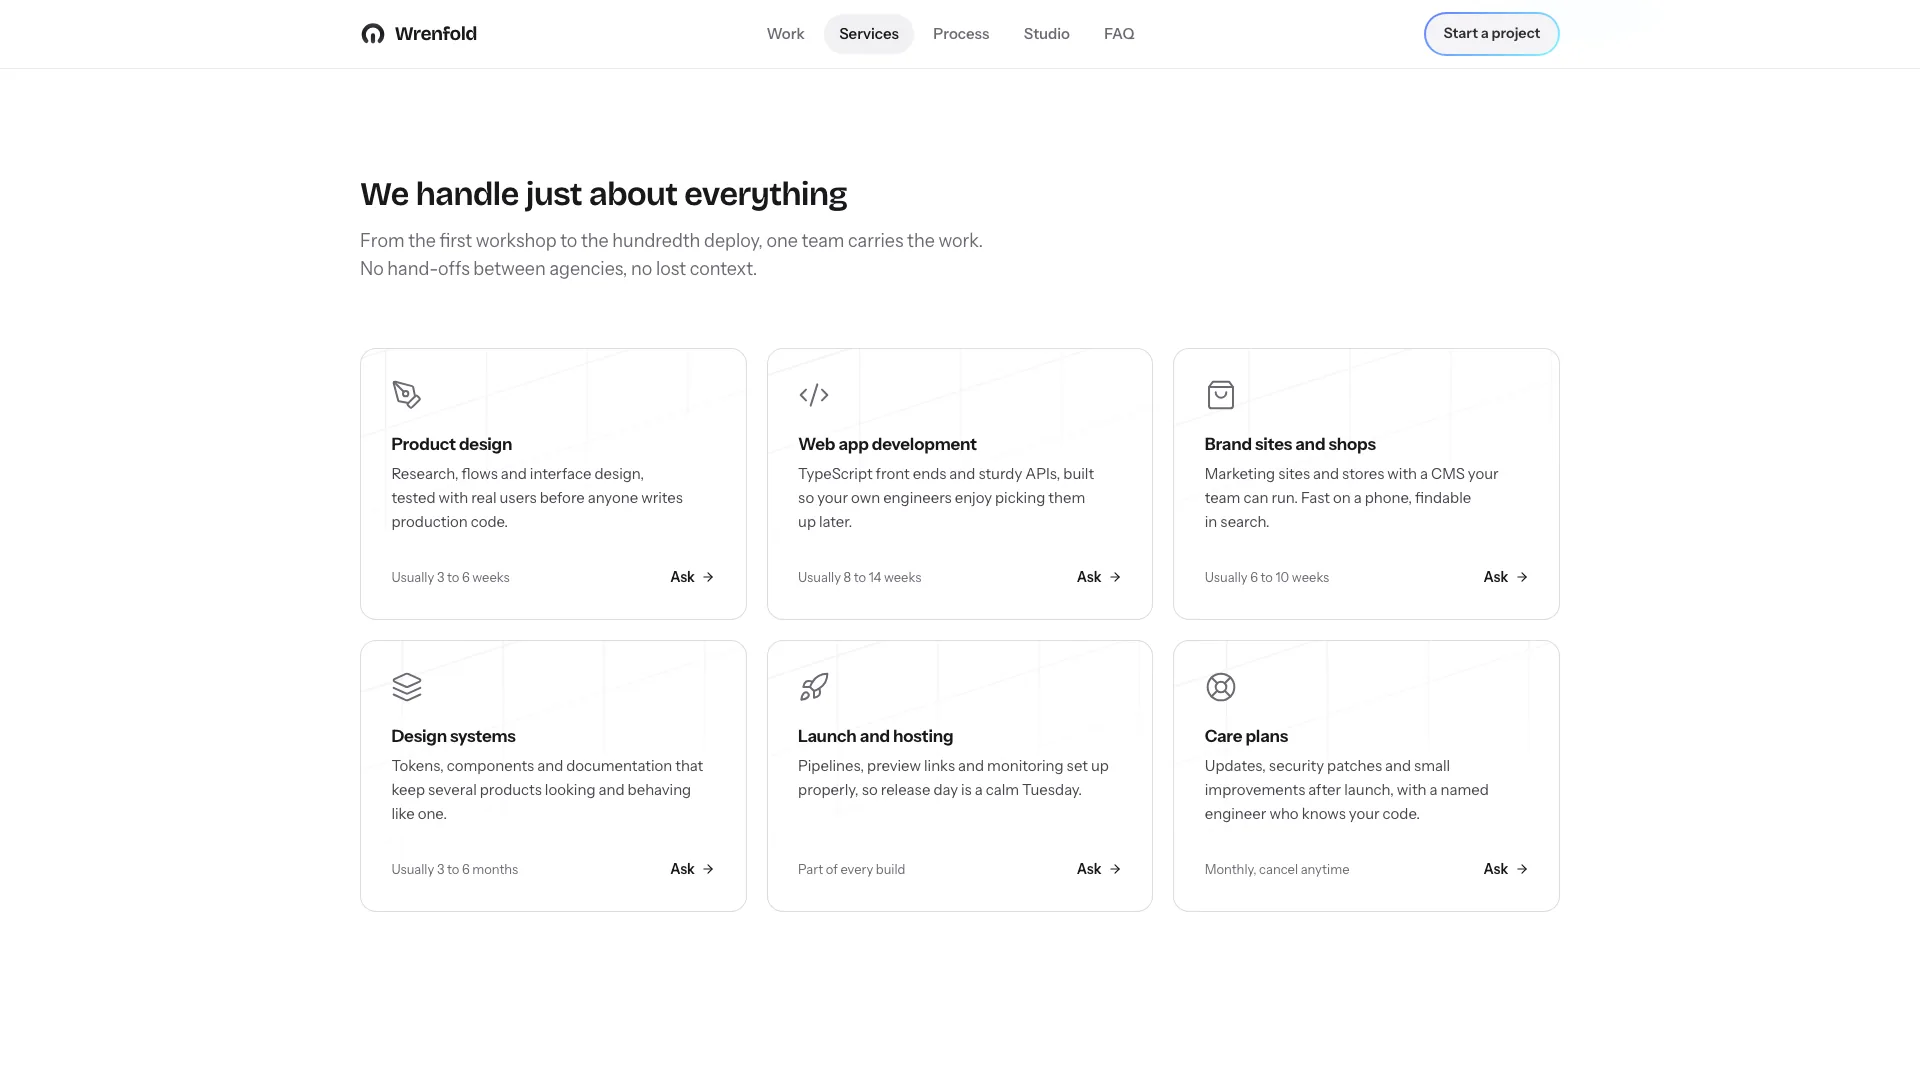Click 'Monthly, cancel anytime' text
This screenshot has height=1080, width=1920.
point(1276,869)
